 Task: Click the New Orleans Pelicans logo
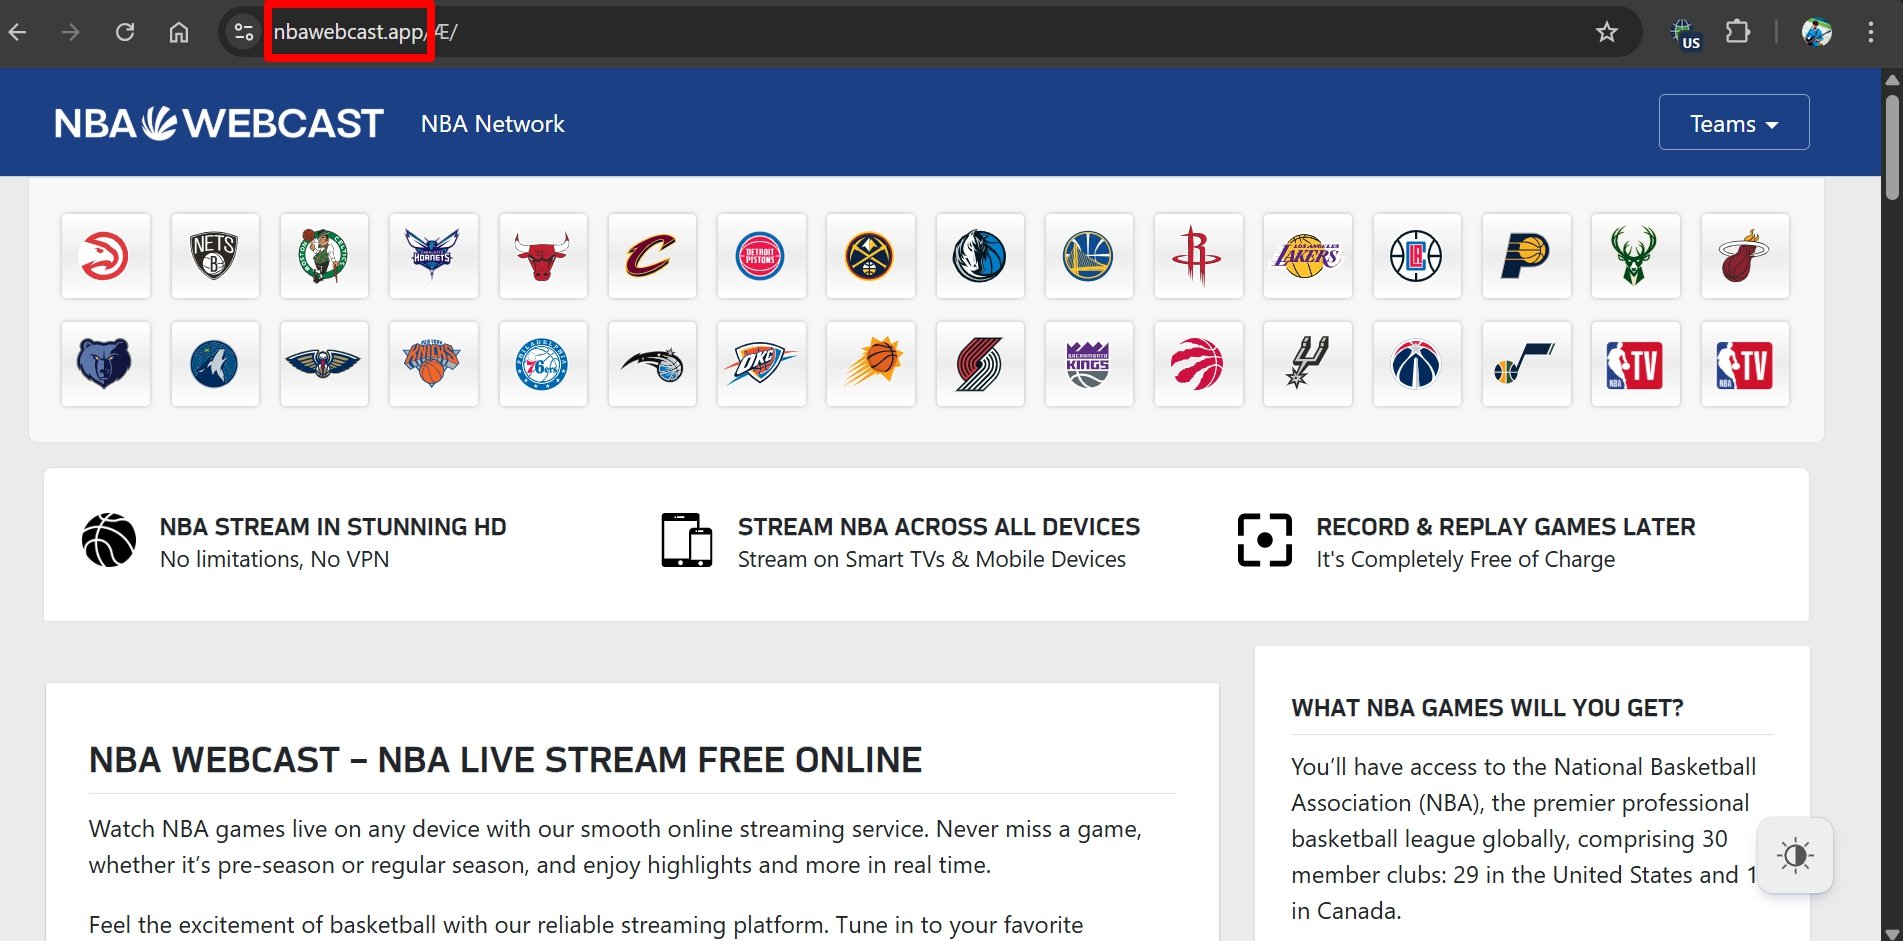coord(324,364)
